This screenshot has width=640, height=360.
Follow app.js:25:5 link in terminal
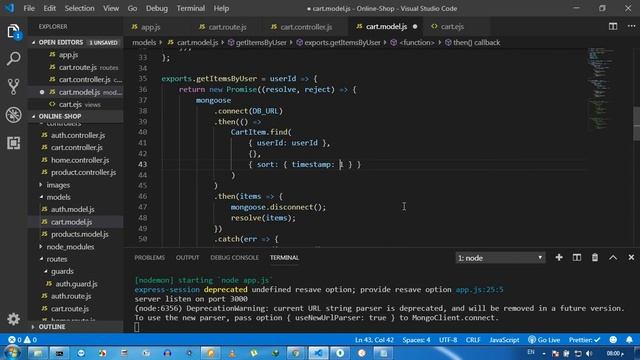point(479,289)
